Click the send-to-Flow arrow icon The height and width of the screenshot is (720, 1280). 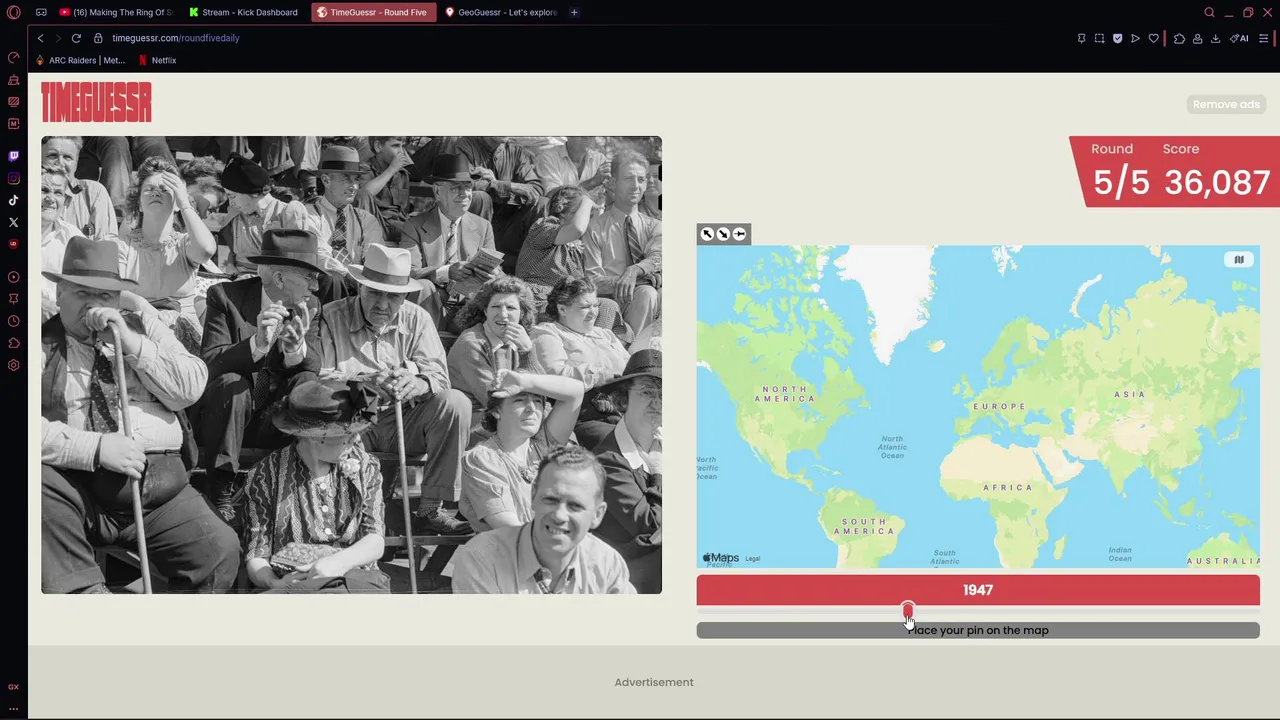[1135, 38]
